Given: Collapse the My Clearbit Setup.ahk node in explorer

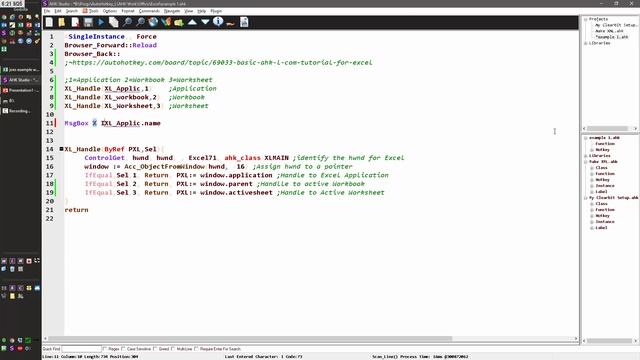Looking at the screenshot, I should coord(586,198).
